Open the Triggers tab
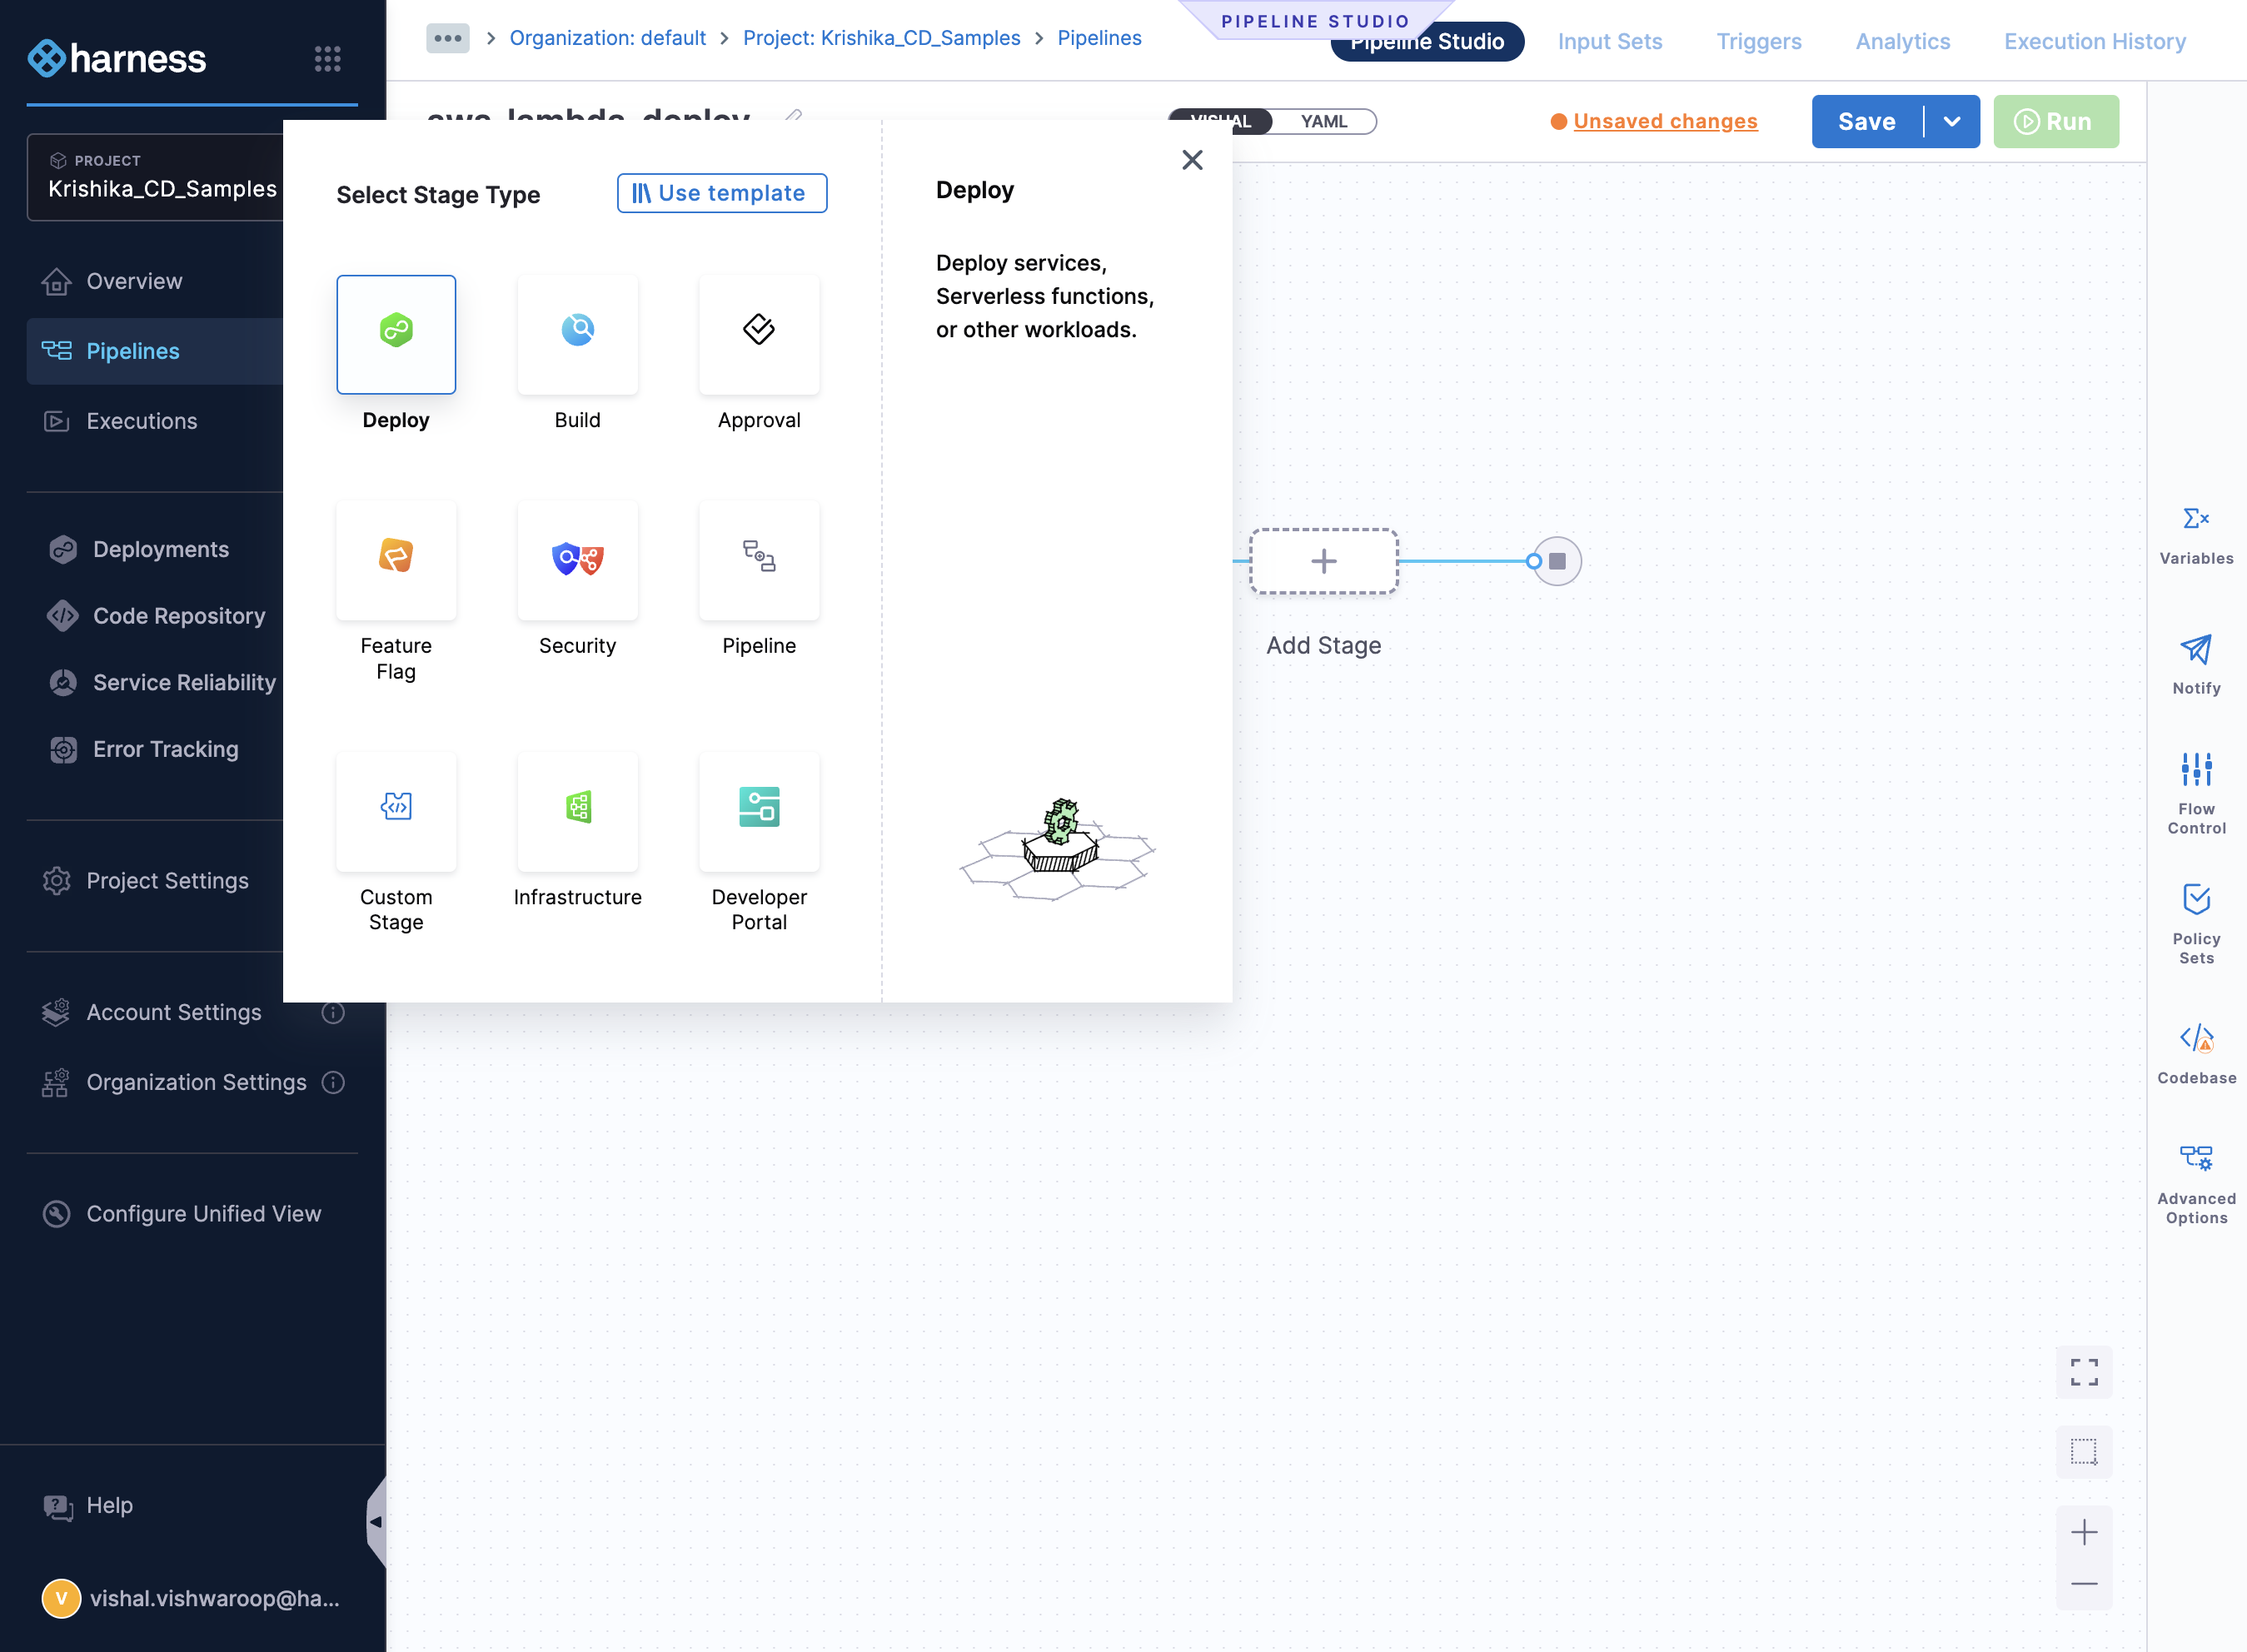 click(1759, 41)
